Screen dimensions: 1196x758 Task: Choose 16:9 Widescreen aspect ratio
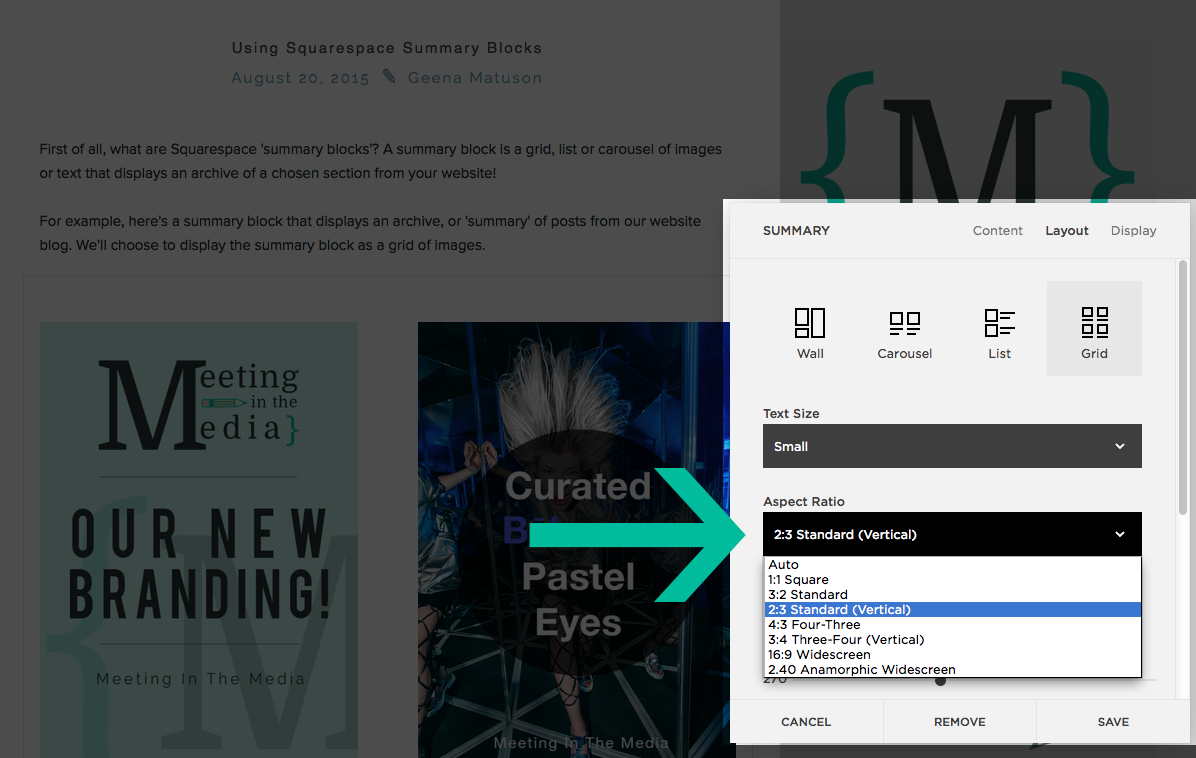tap(953, 654)
